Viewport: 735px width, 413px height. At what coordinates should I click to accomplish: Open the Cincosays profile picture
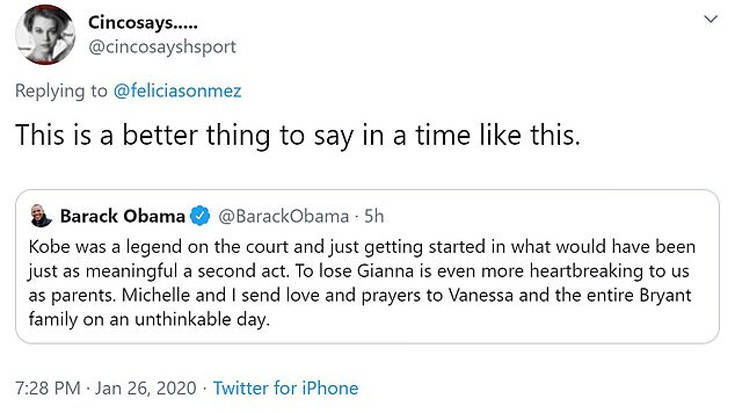click(45, 33)
